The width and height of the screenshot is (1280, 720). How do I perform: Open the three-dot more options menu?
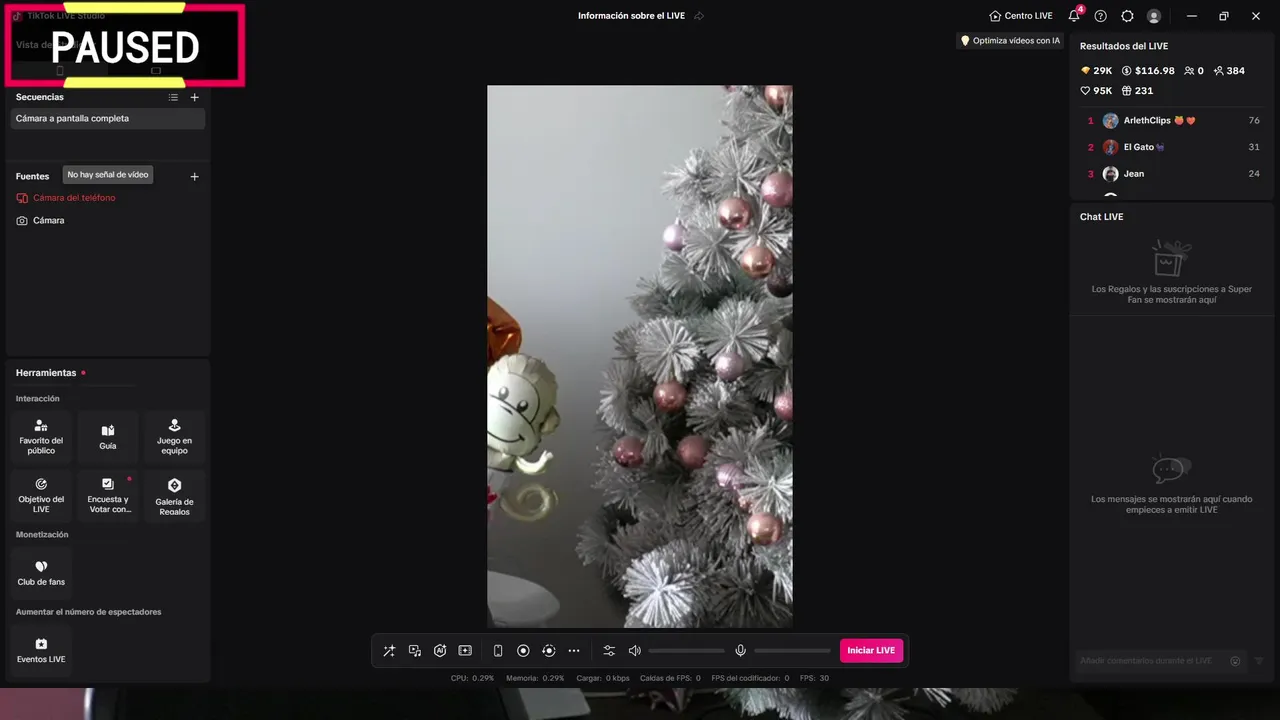coord(574,651)
